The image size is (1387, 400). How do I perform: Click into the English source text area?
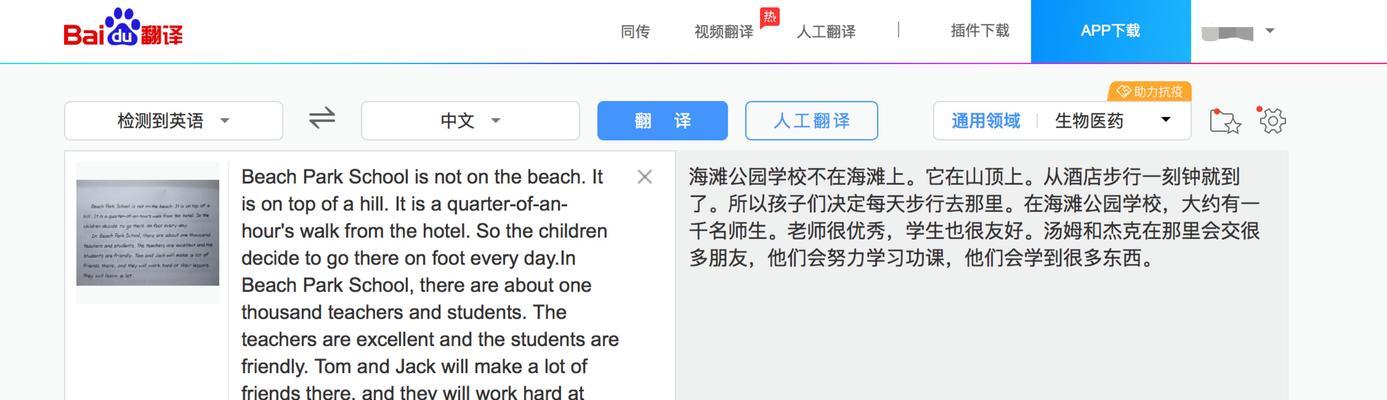point(430,285)
